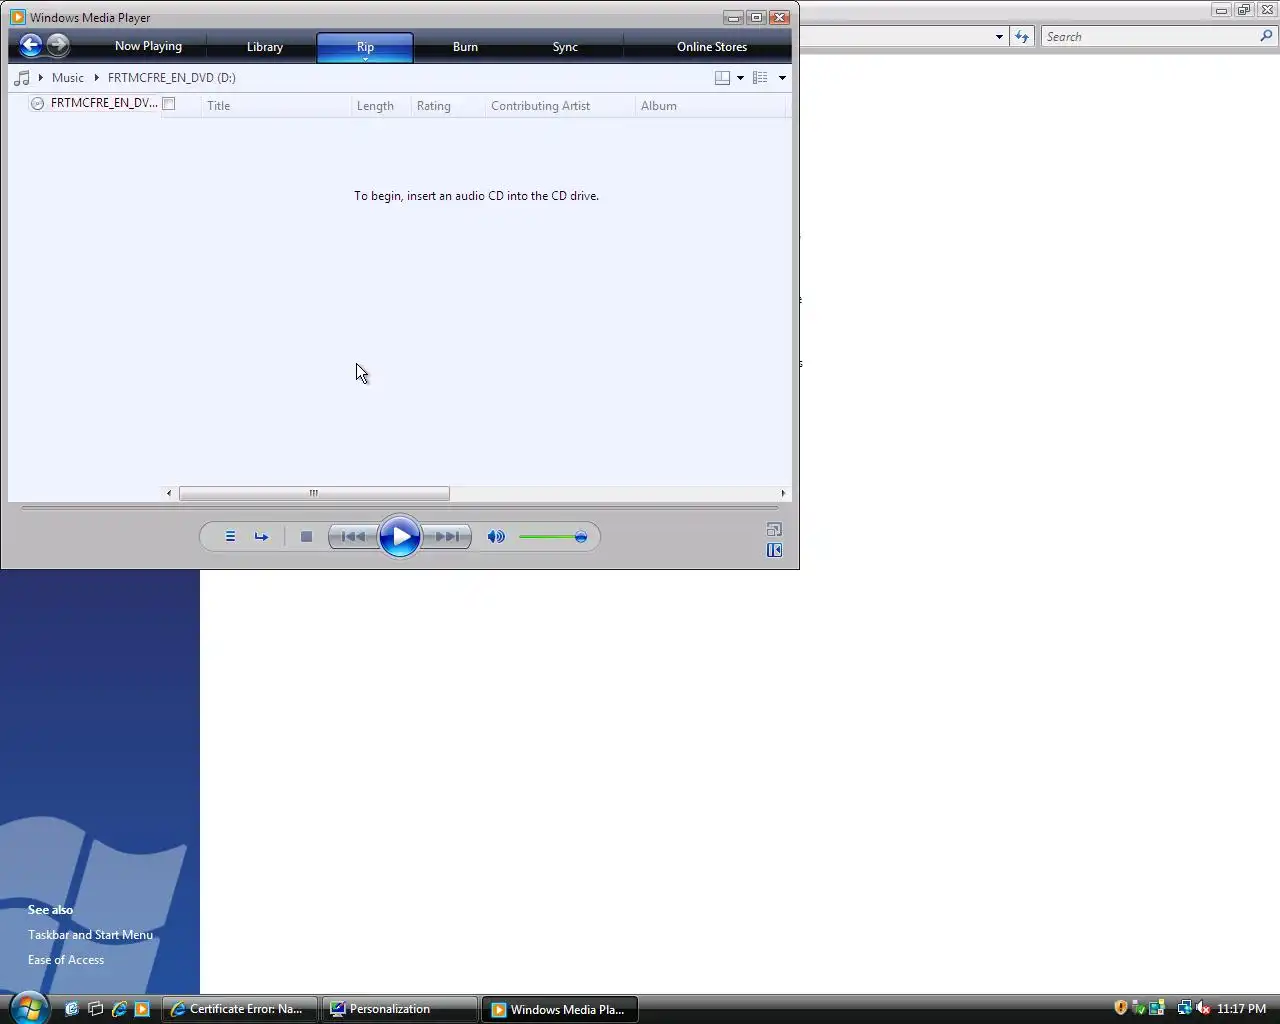Click FRTMCFRE_EN_DVD (D:) breadcrumb
1280x1024 pixels.
pyautogui.click(x=172, y=78)
